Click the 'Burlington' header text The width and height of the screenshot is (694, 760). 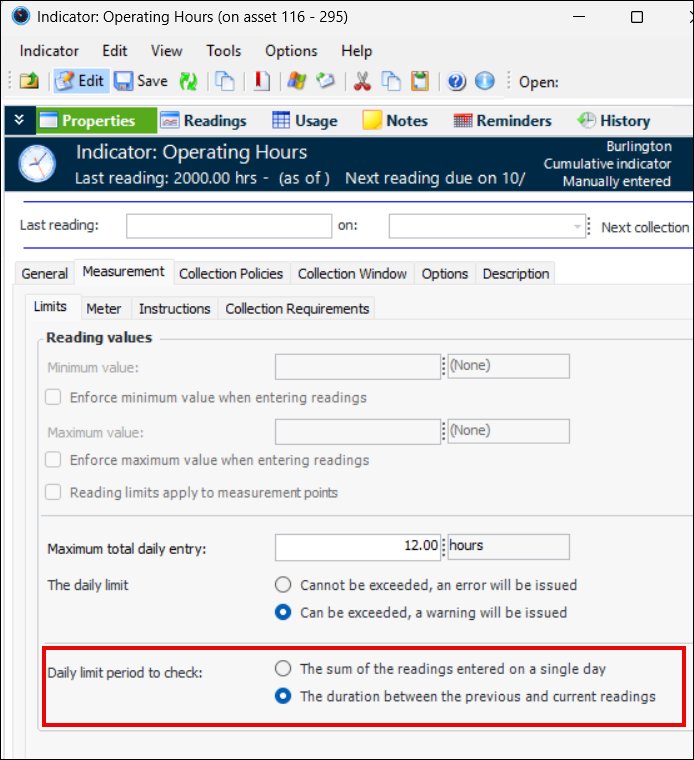(x=639, y=146)
